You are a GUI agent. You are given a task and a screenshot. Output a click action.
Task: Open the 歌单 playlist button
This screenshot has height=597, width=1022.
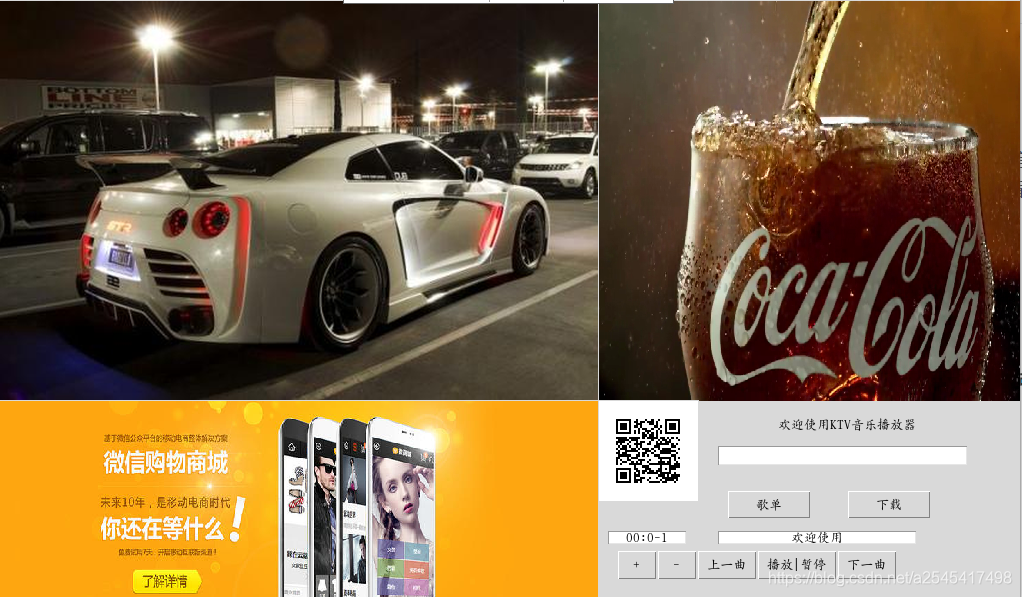768,504
